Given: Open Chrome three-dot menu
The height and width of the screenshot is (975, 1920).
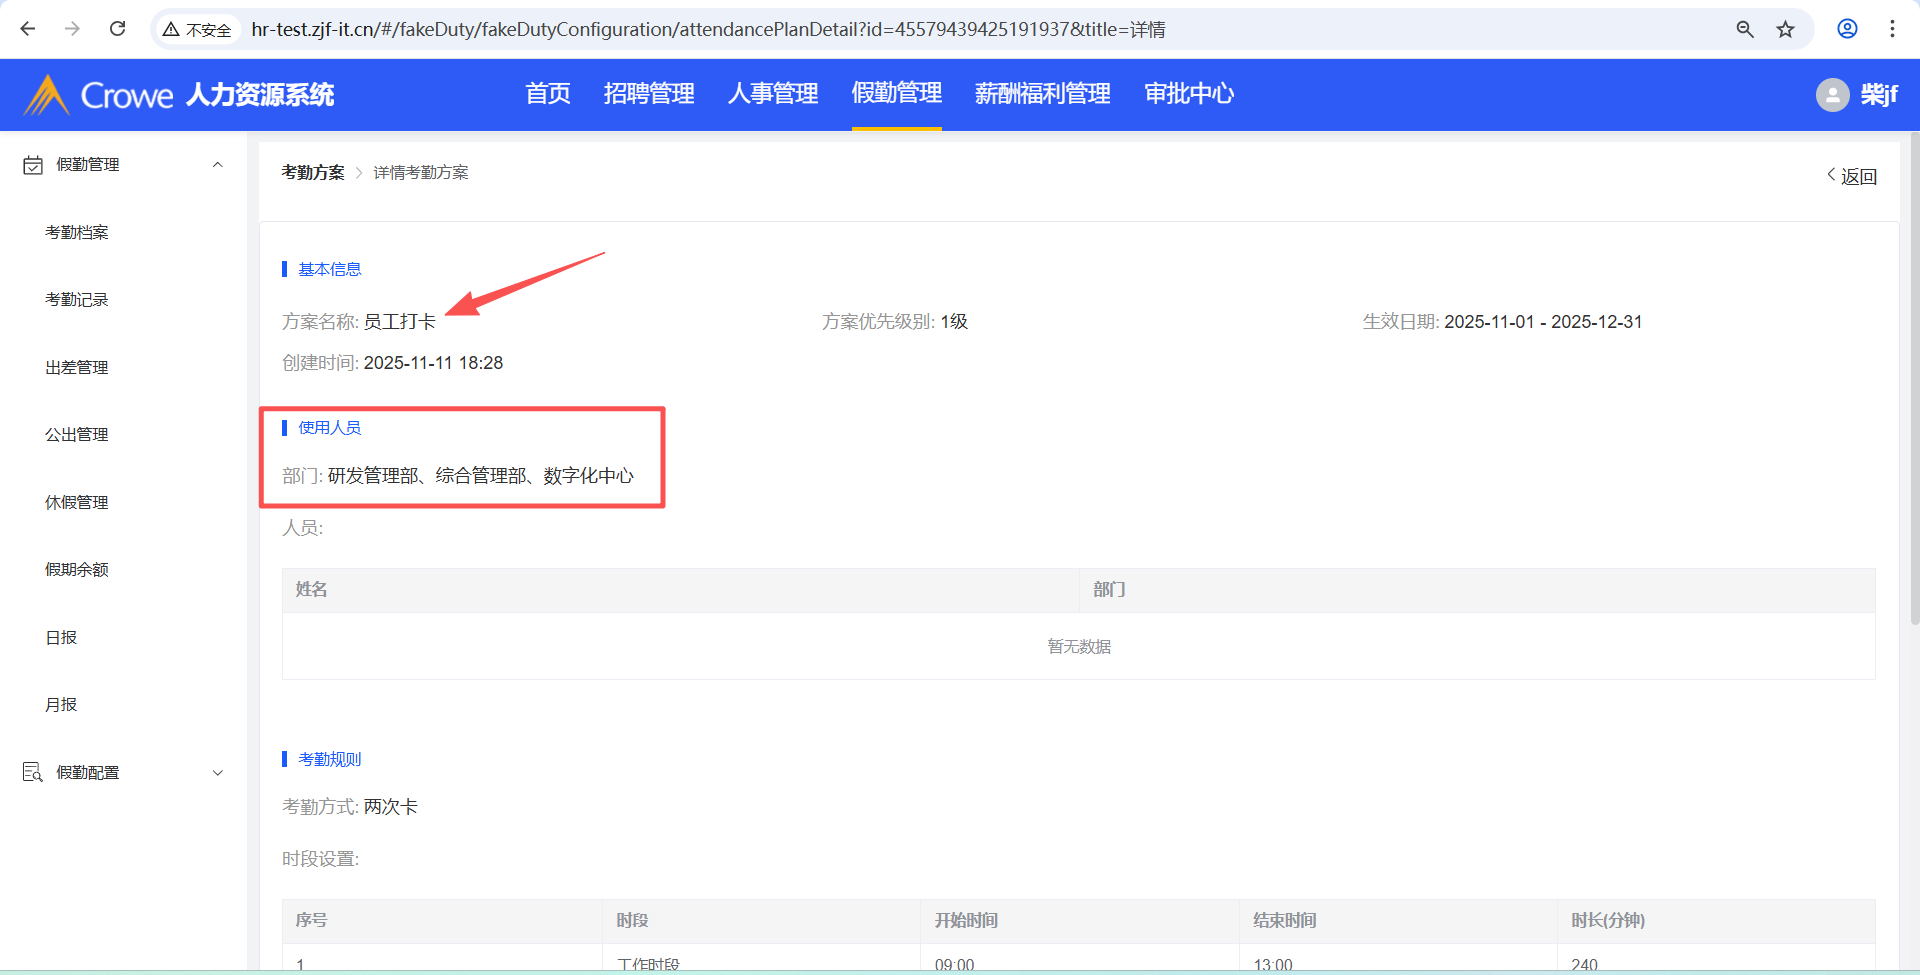Looking at the screenshot, I should coord(1892,29).
